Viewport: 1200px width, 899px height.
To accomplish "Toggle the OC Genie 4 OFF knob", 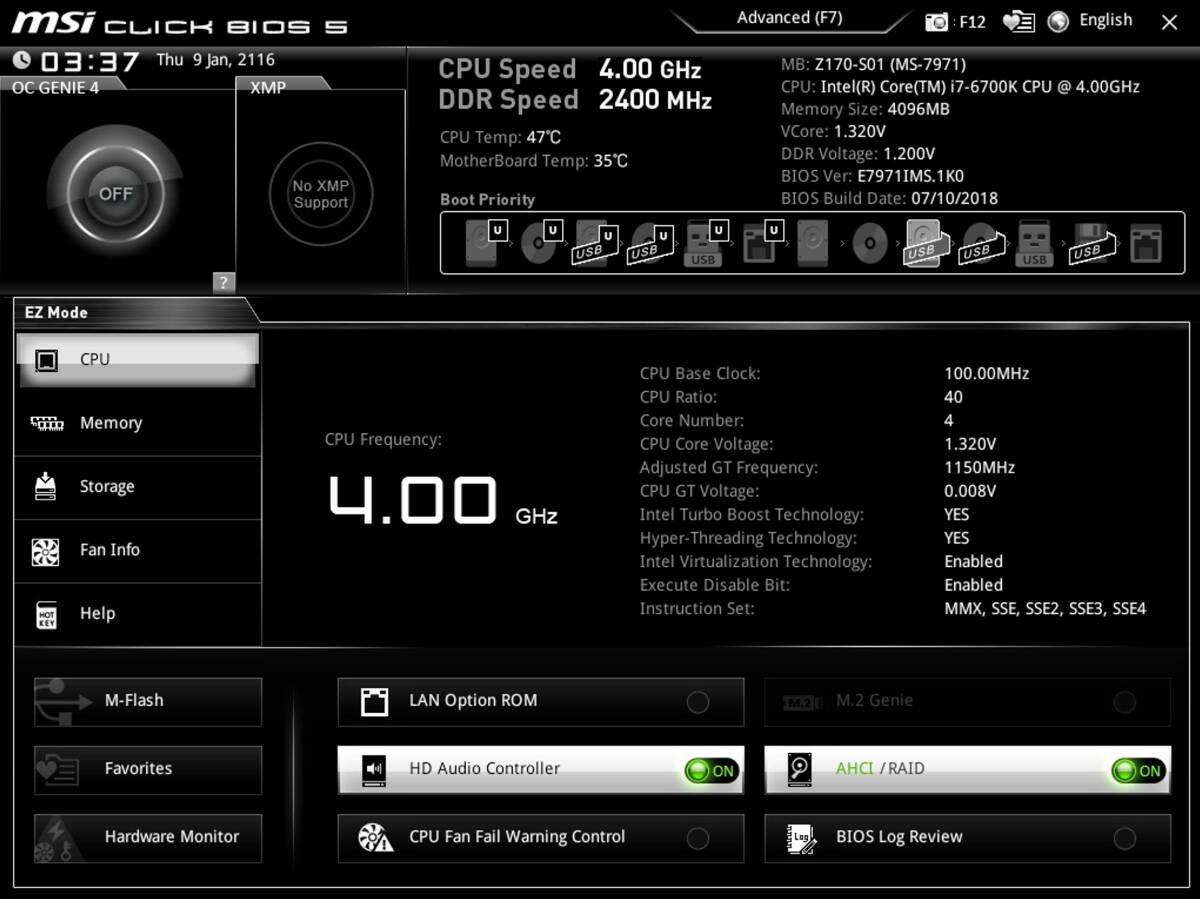I will coord(115,194).
